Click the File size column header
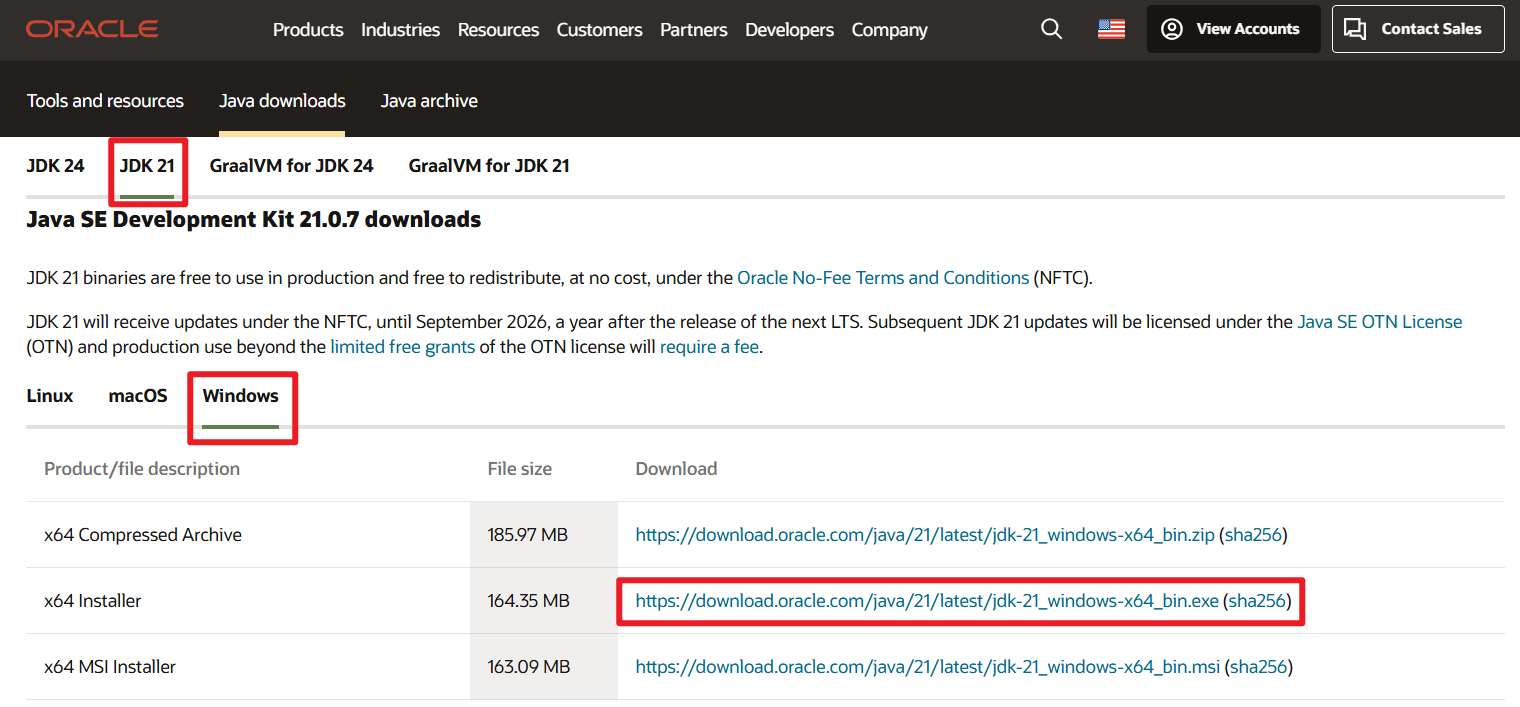 click(x=520, y=469)
